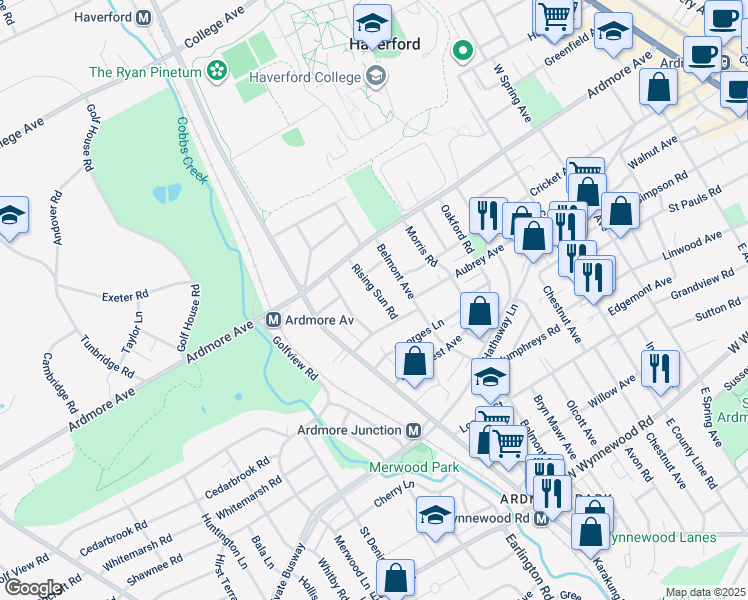Select the Haverford College label
Image resolution: width=748 pixels, height=600 pixels.
(x=305, y=77)
